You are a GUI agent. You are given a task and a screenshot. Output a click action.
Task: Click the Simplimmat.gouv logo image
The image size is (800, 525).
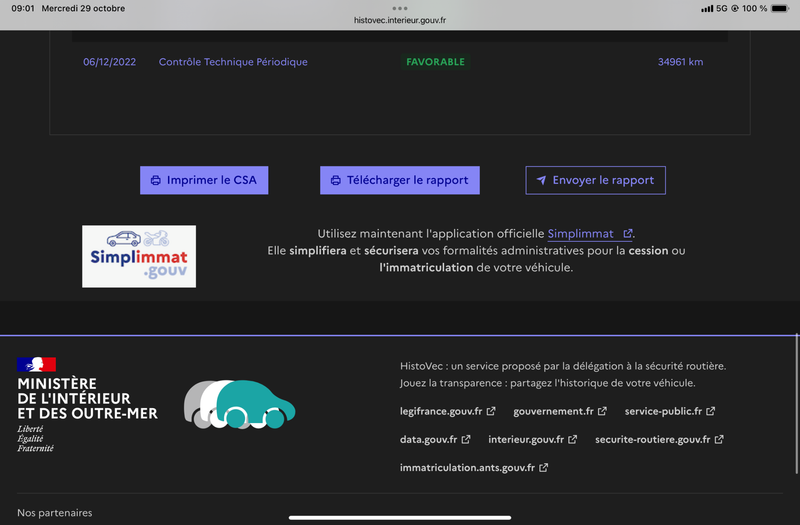point(139,256)
